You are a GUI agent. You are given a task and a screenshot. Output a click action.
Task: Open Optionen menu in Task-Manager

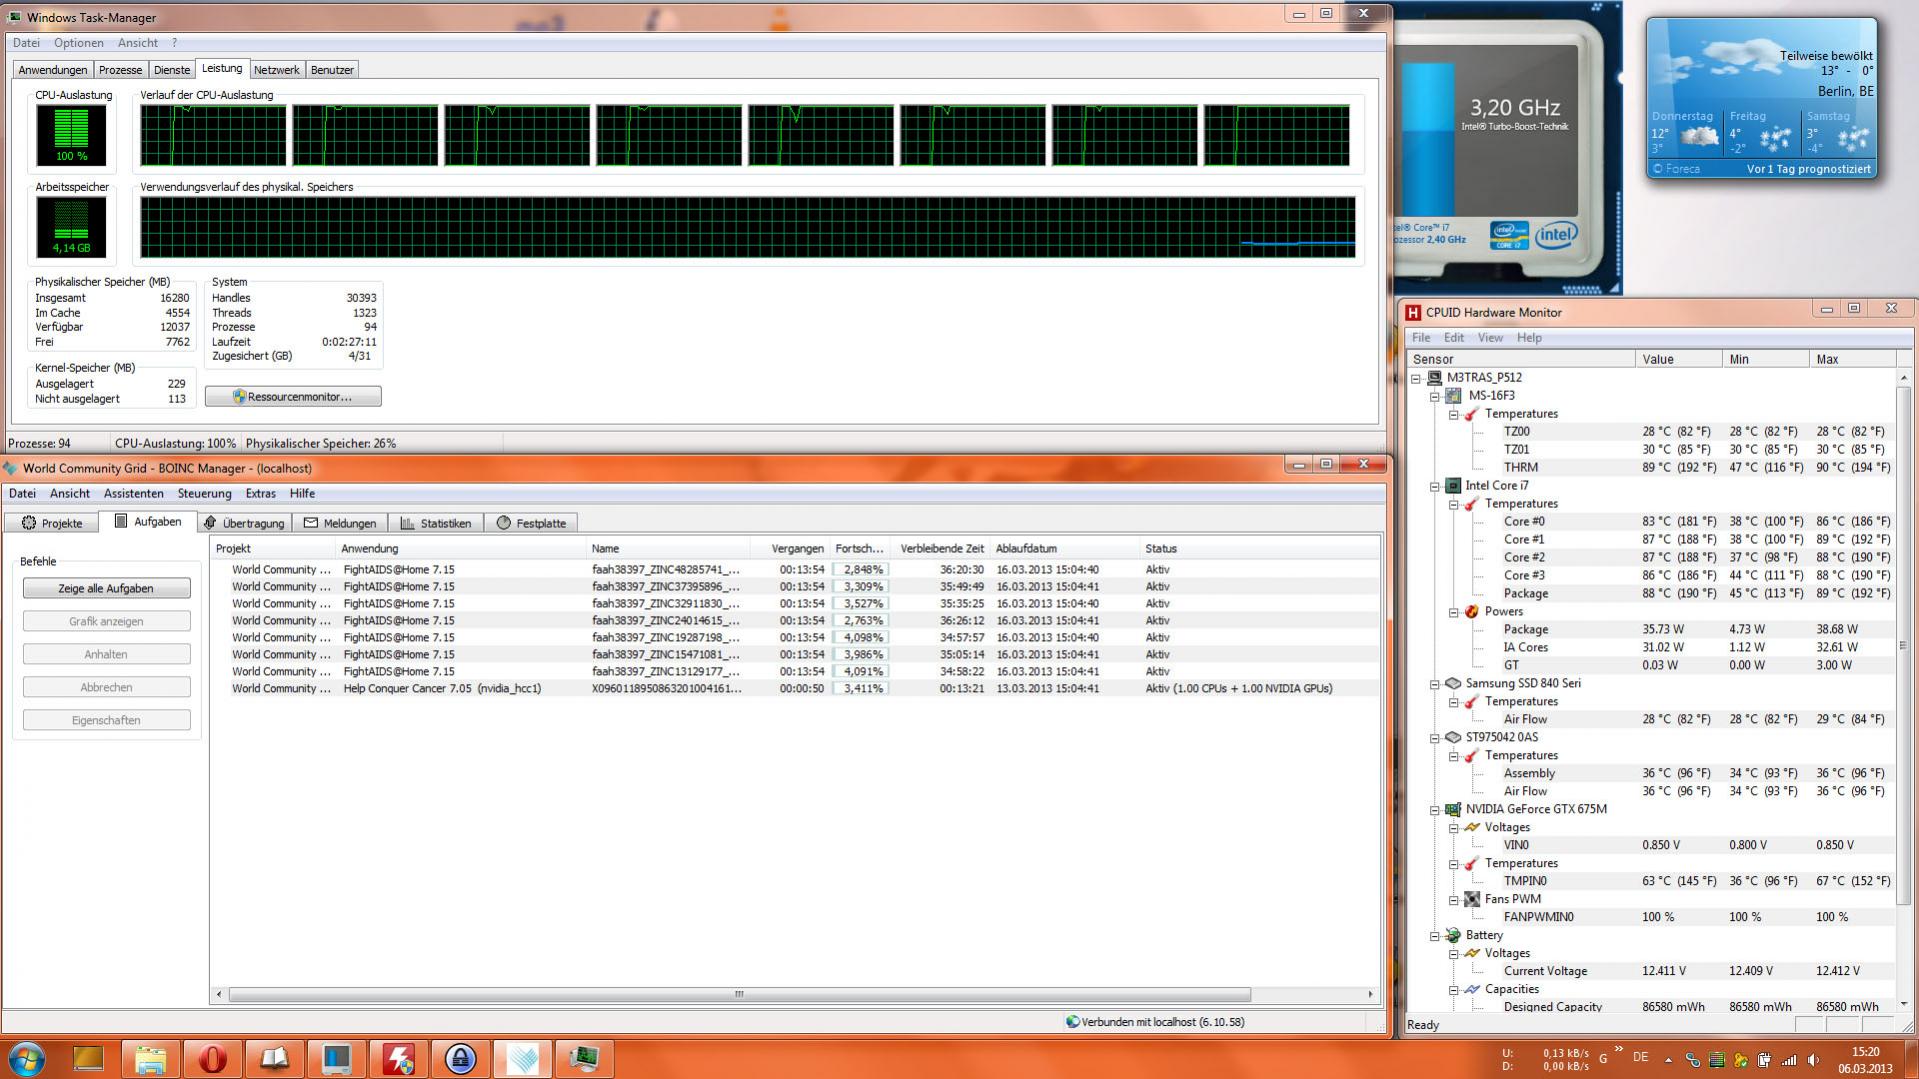click(78, 43)
